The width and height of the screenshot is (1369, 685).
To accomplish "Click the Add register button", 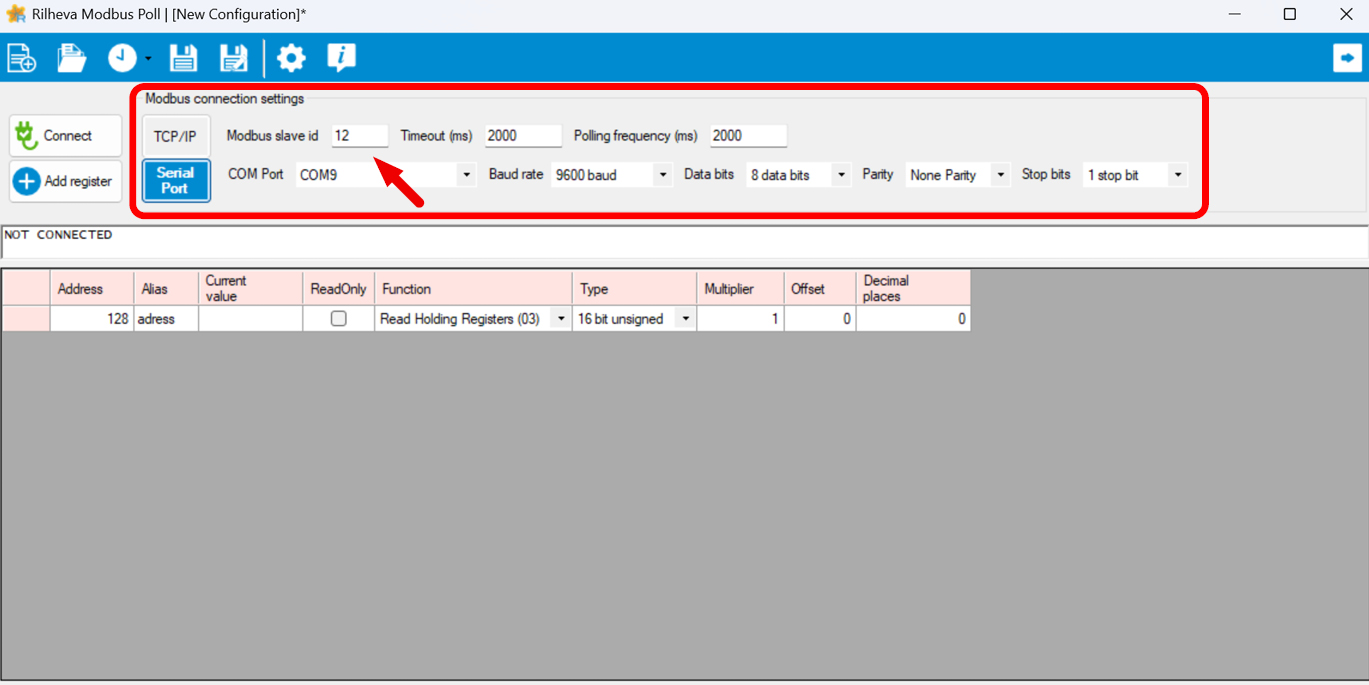I will tap(66, 181).
